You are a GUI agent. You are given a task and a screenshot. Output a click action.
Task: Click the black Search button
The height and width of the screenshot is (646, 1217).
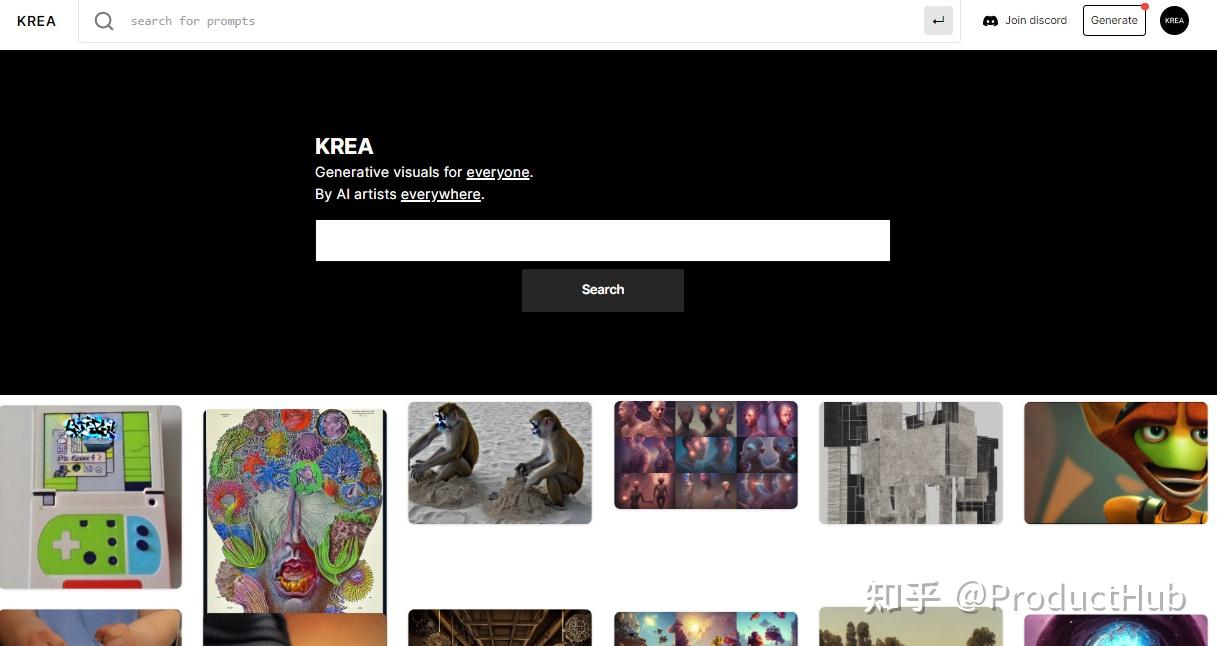(603, 290)
